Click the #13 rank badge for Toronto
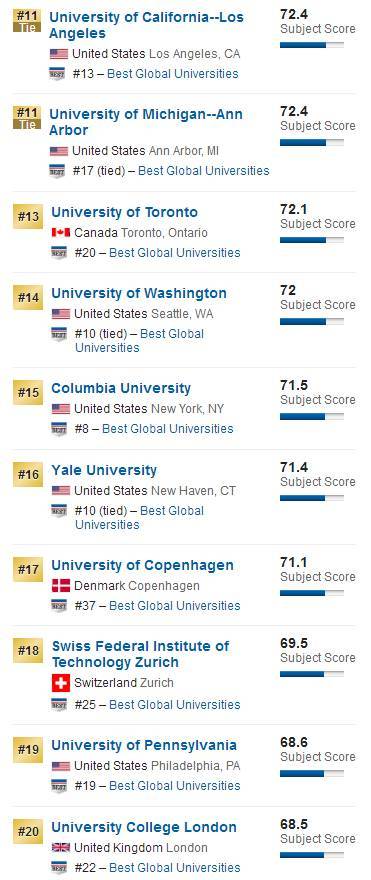The height and width of the screenshot is (880, 371). tap(28, 216)
